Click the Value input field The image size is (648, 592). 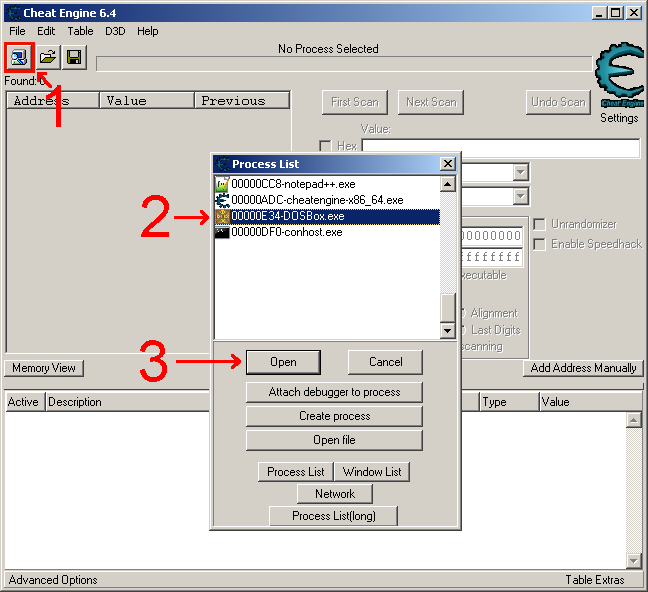pyautogui.click(x=501, y=148)
